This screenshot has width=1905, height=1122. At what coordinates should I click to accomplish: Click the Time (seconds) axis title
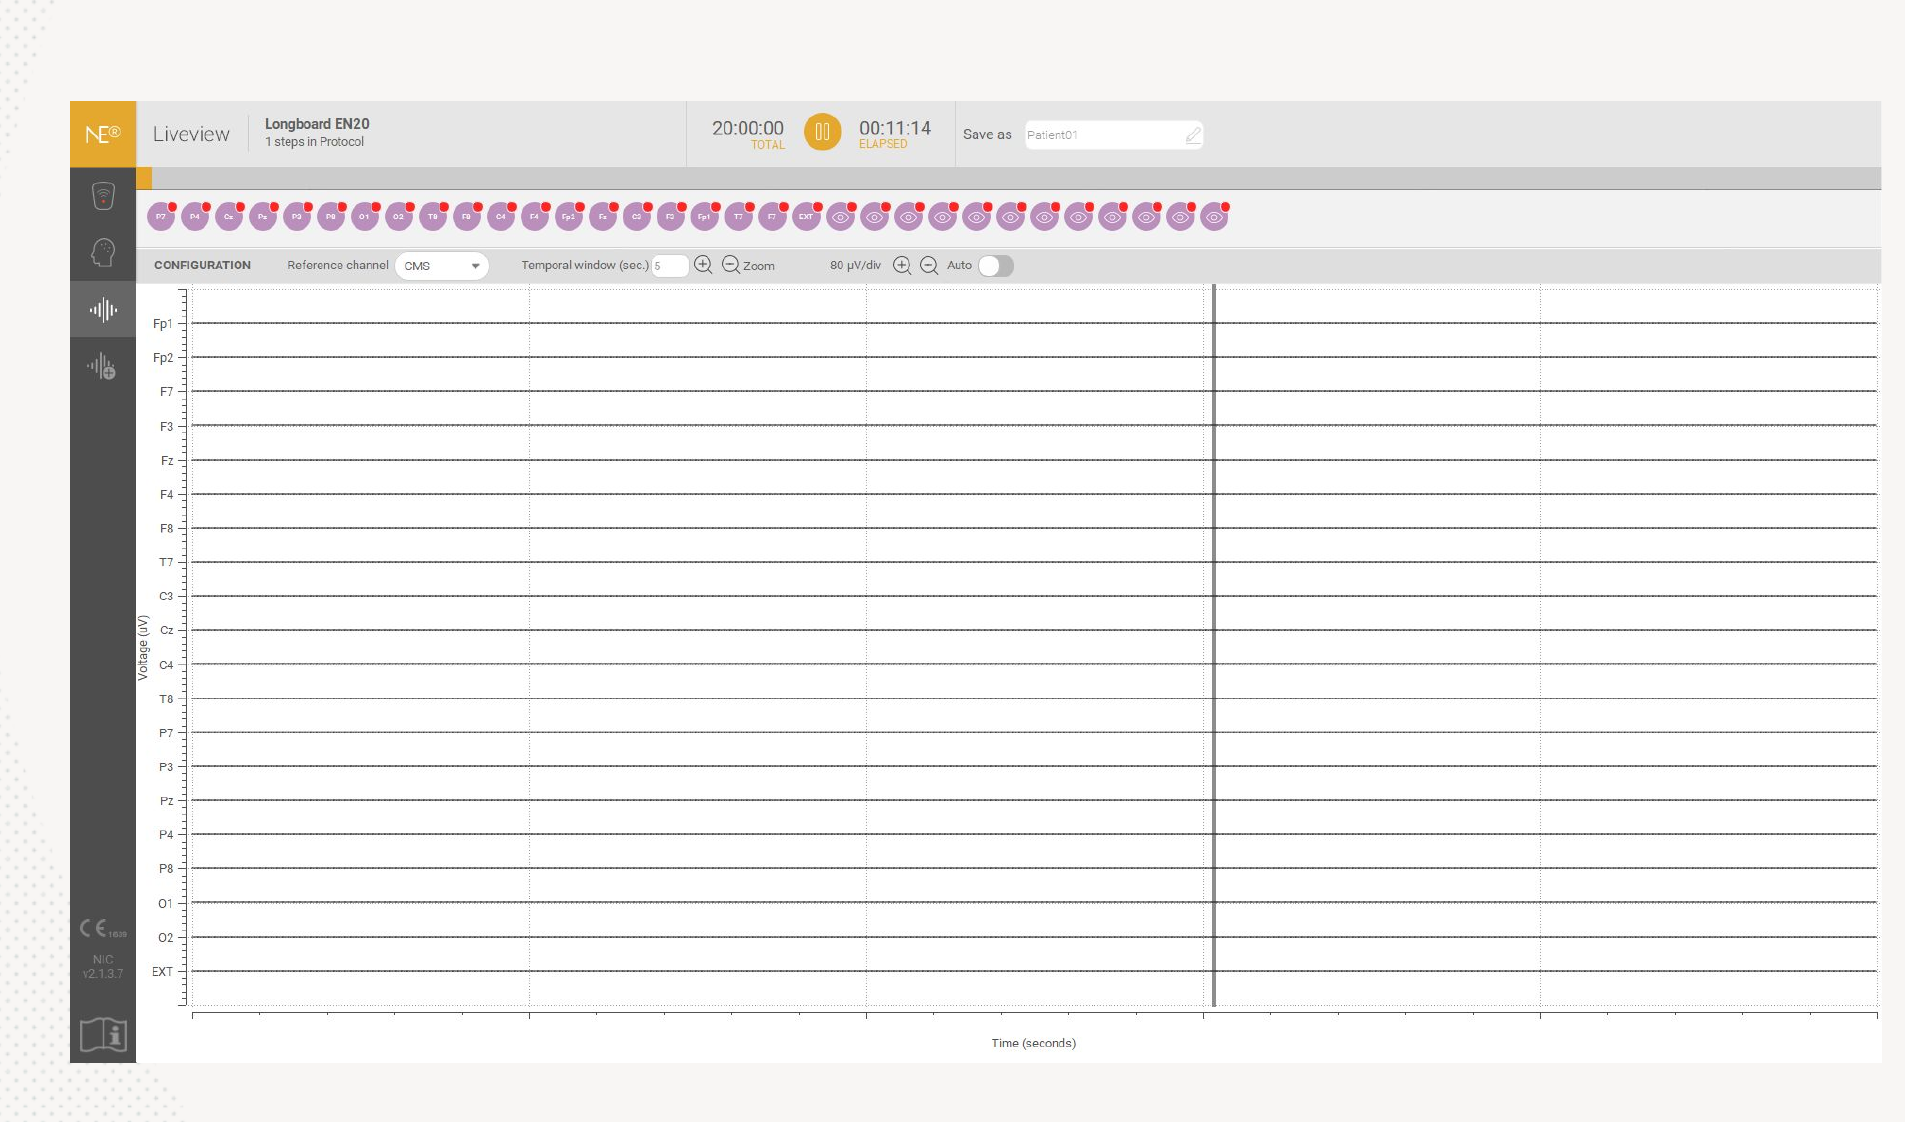(1034, 1043)
